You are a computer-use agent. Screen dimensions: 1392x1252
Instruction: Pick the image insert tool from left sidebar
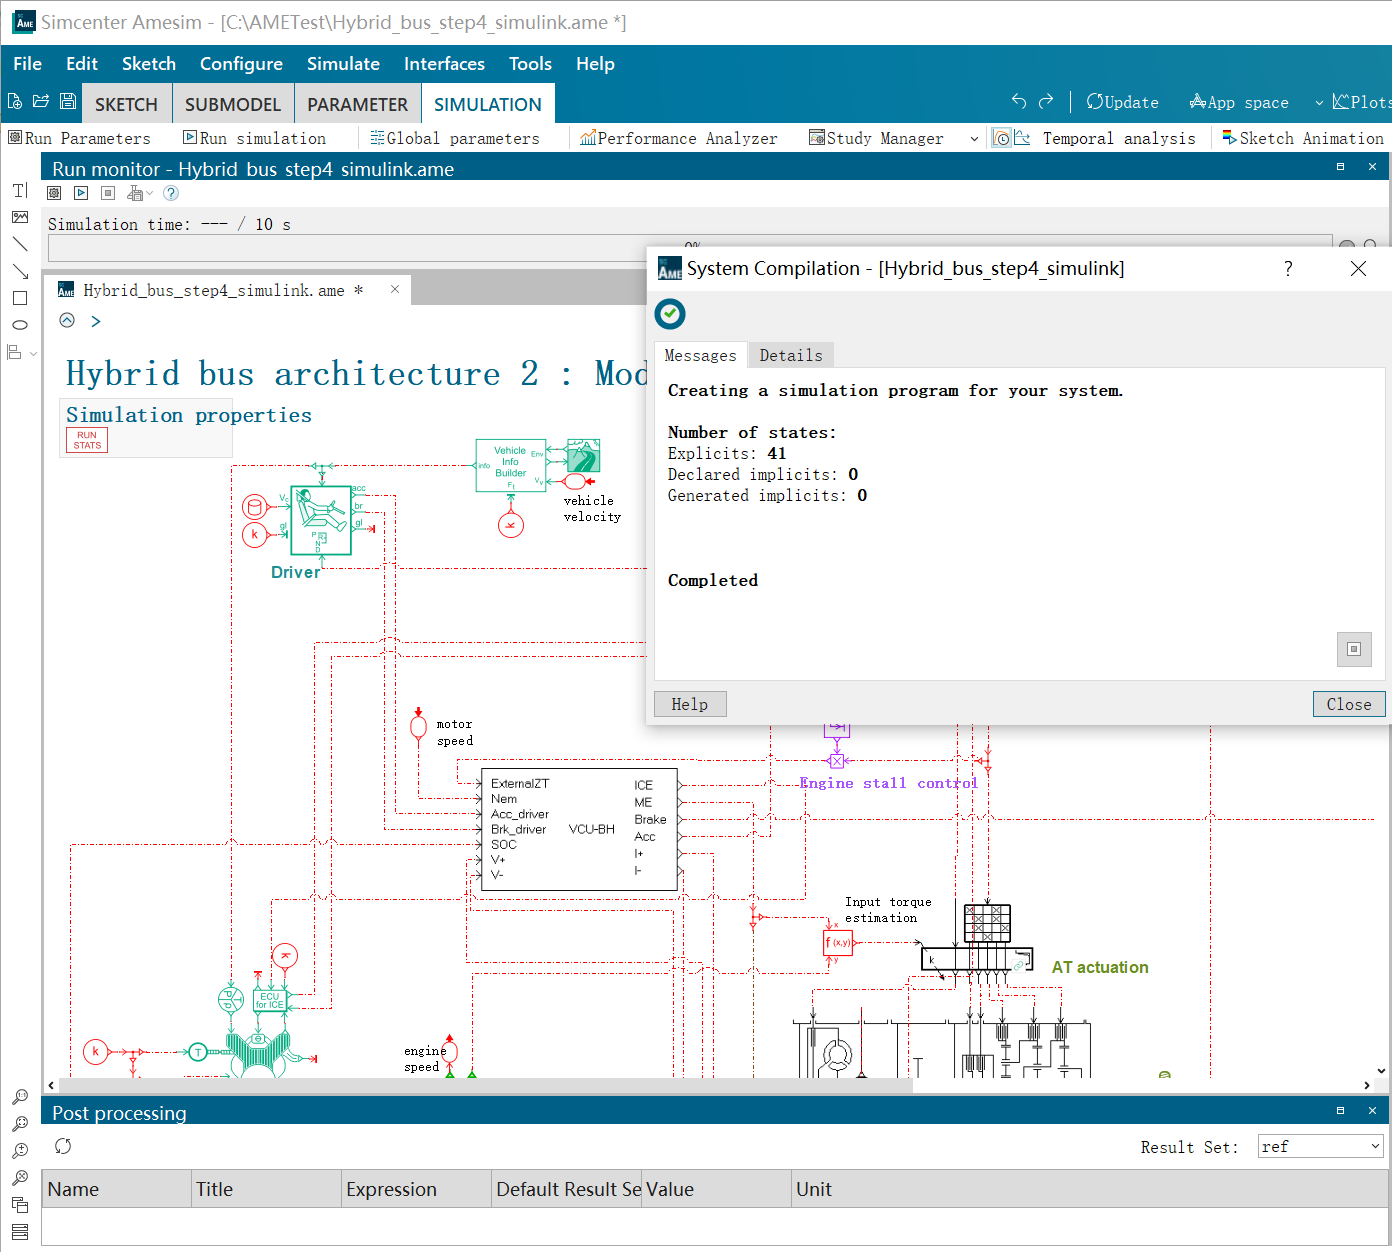click(x=20, y=216)
